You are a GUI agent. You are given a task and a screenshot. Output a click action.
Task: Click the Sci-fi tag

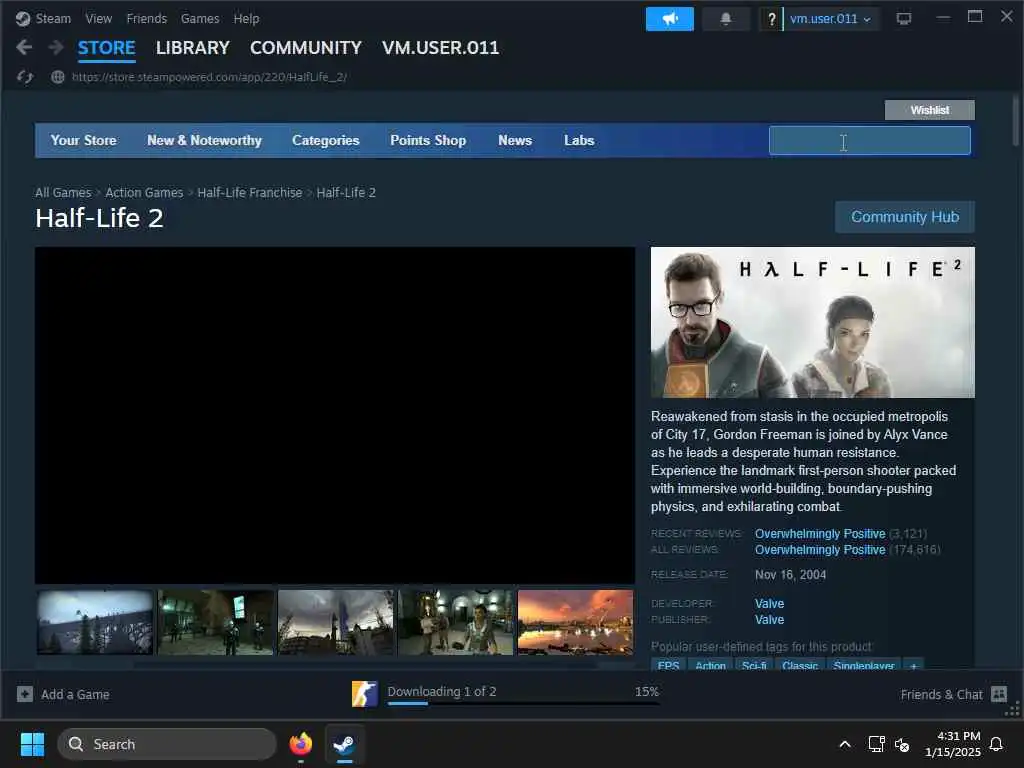click(754, 664)
